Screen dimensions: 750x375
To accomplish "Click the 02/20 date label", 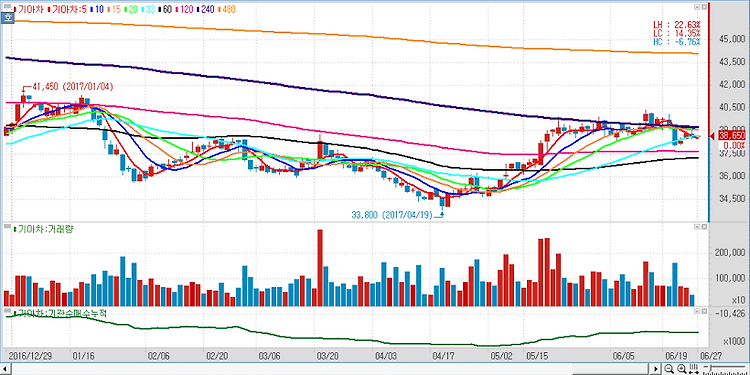I will pos(216,356).
